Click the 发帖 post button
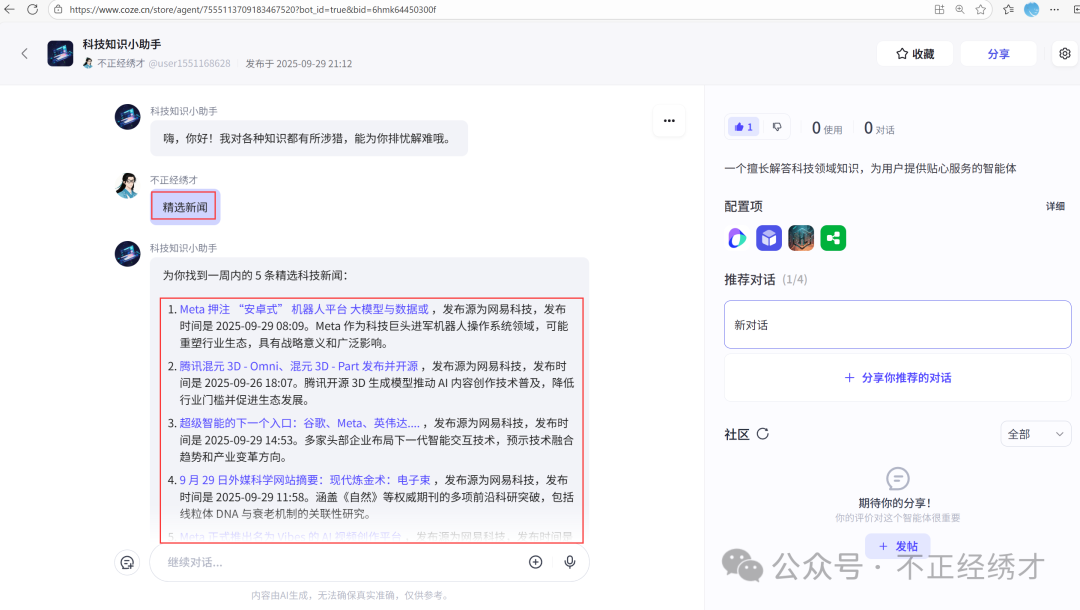Viewport: 1080px width, 610px height. tap(897, 546)
